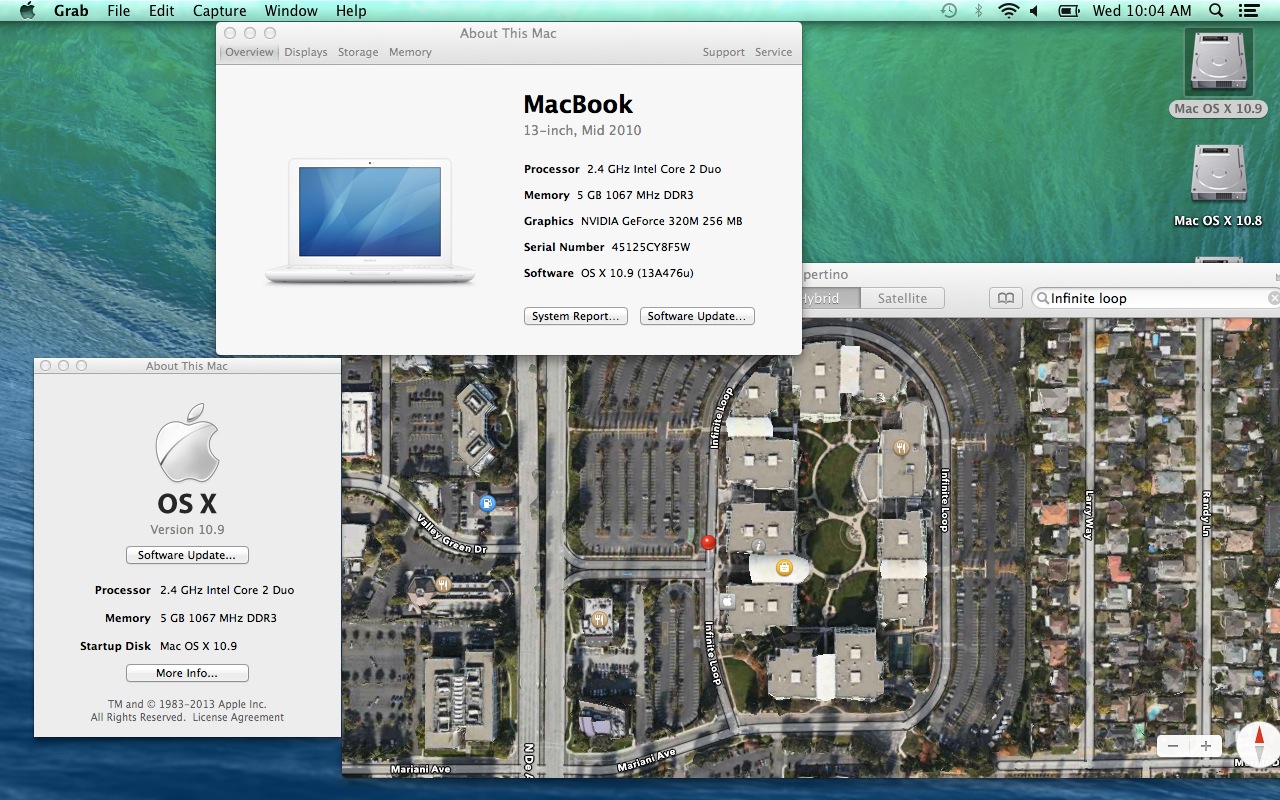Click the large Apple logo above OS X
The width and height of the screenshot is (1280, 800).
click(x=187, y=443)
